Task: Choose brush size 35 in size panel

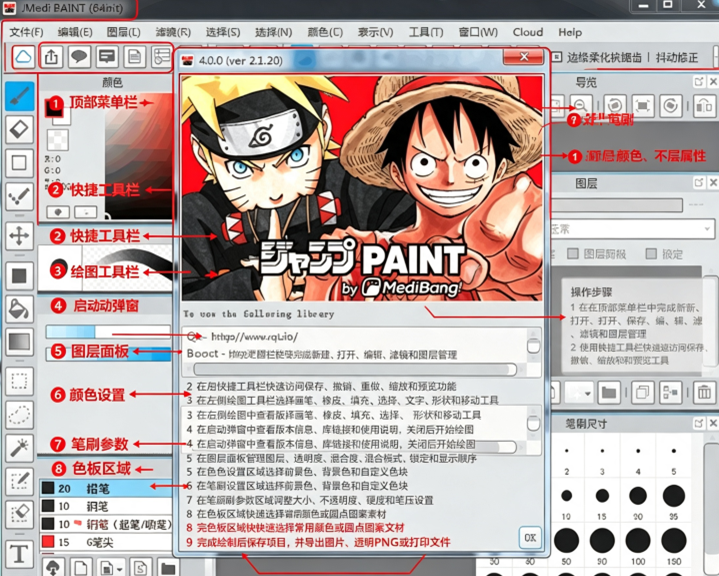Action: point(674,496)
